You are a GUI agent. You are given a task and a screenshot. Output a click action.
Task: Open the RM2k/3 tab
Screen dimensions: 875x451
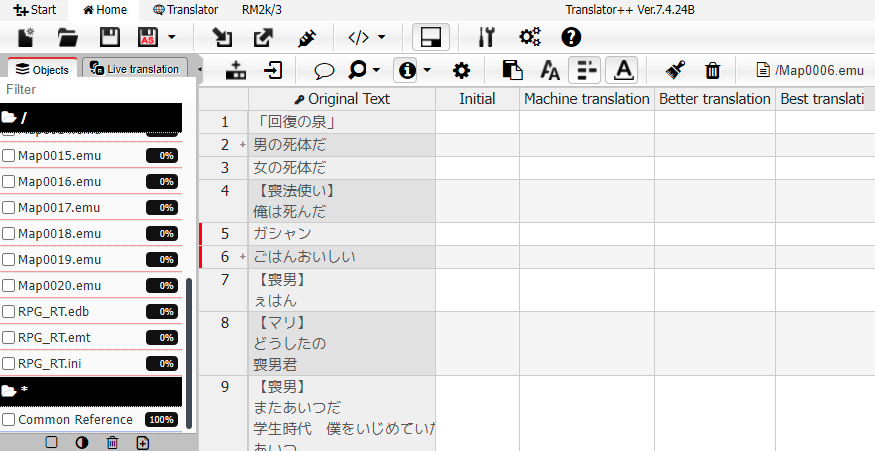pos(262,9)
